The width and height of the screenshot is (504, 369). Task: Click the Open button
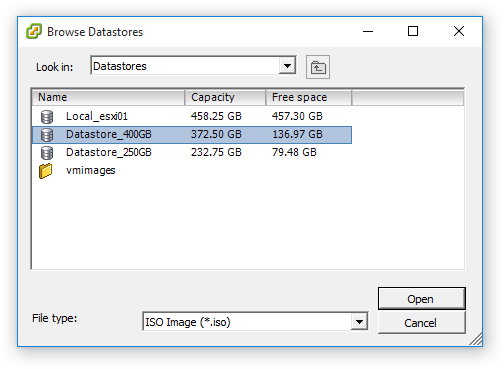pyautogui.click(x=422, y=299)
